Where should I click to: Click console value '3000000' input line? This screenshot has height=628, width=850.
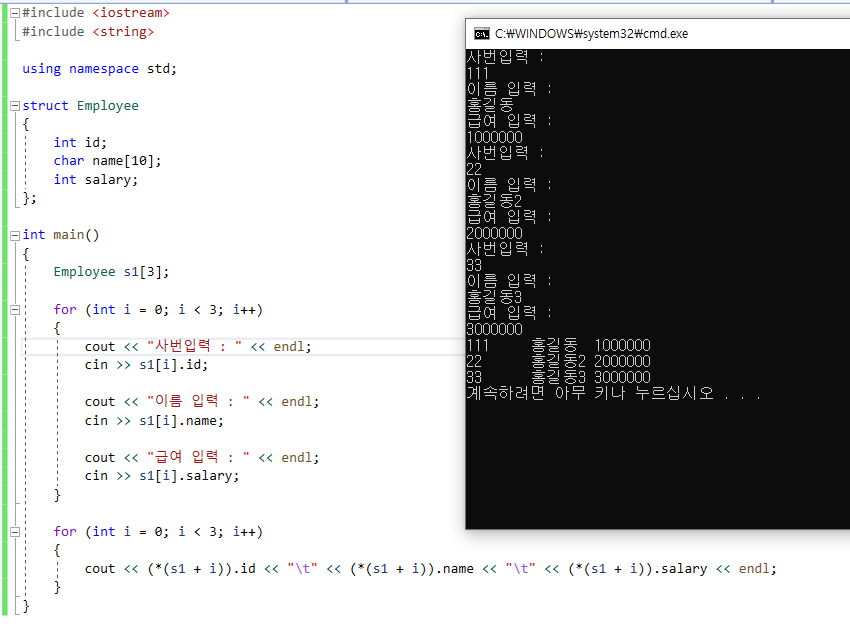[494, 329]
